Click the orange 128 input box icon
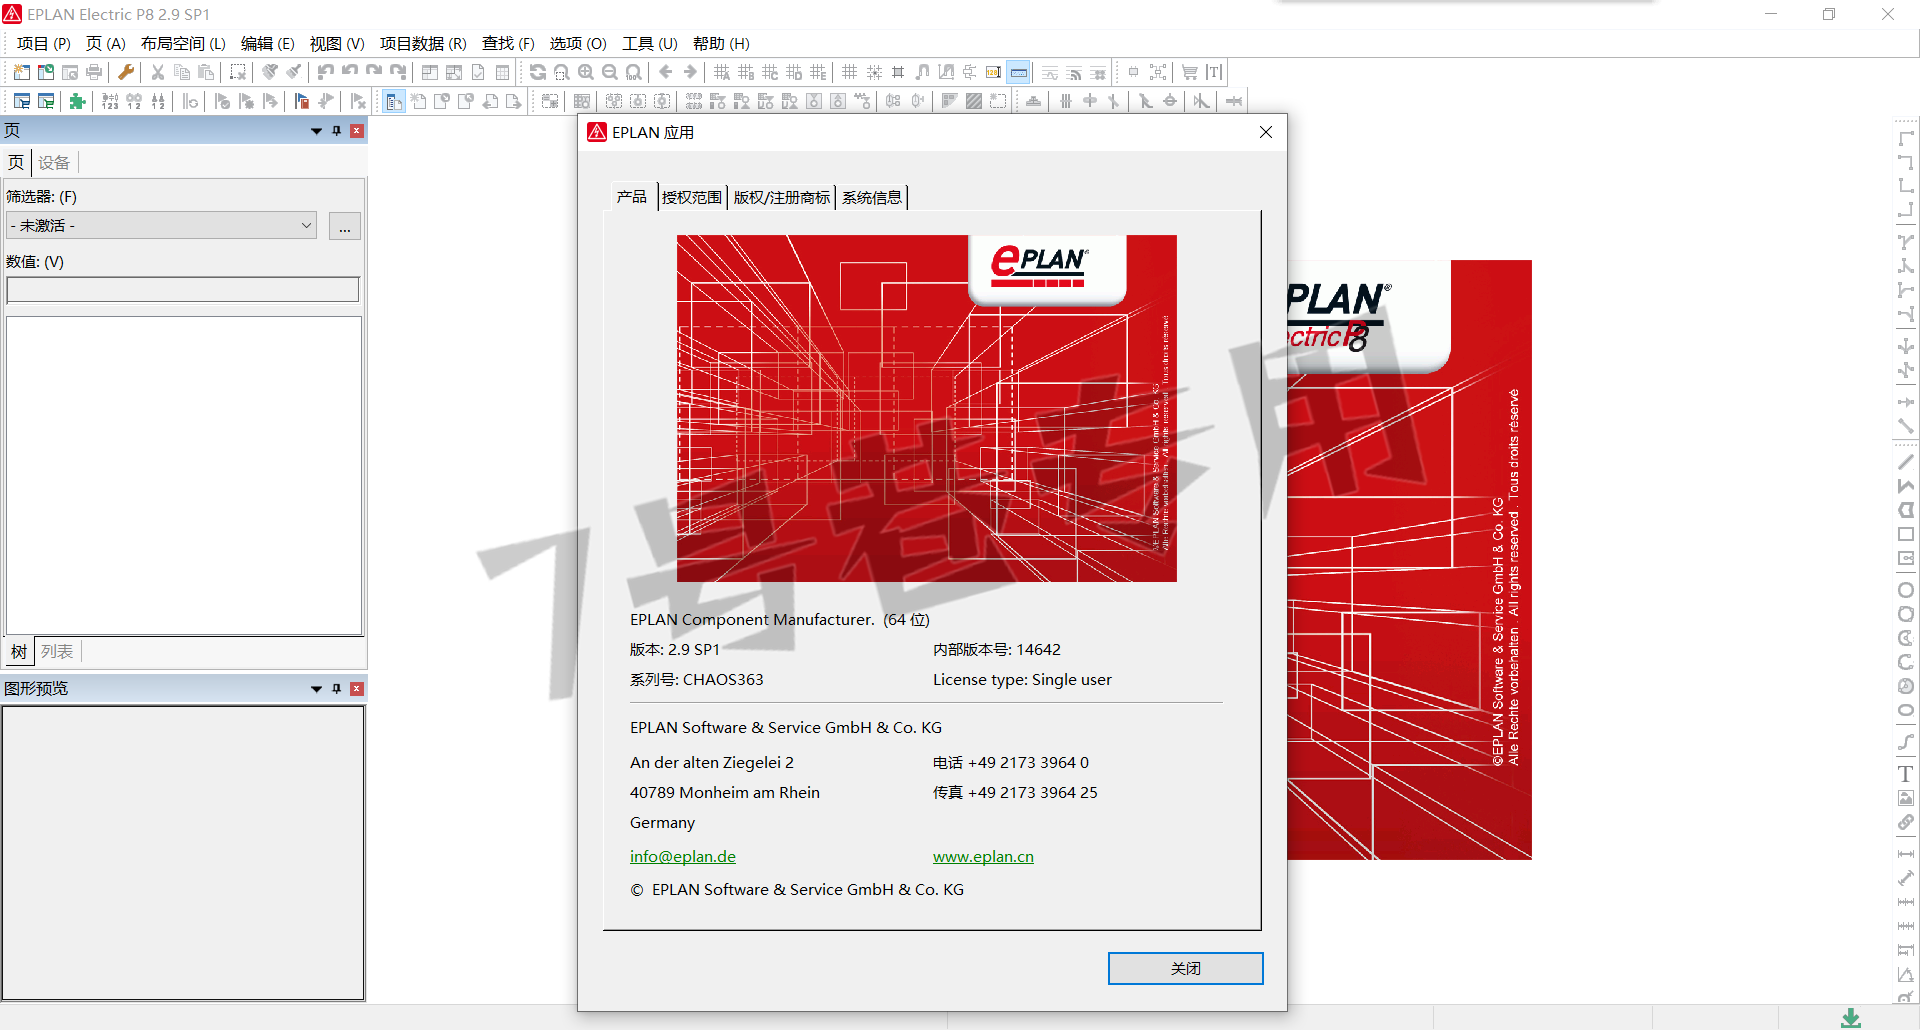The height and width of the screenshot is (1030, 1920). pos(993,72)
